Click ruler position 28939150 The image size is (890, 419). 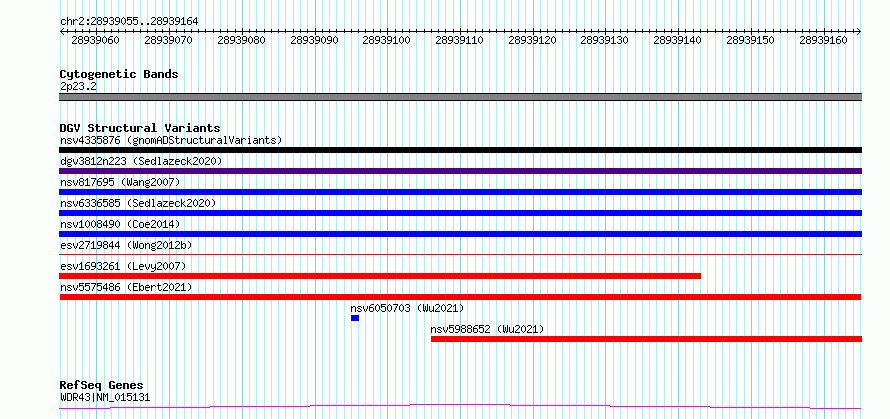(751, 40)
